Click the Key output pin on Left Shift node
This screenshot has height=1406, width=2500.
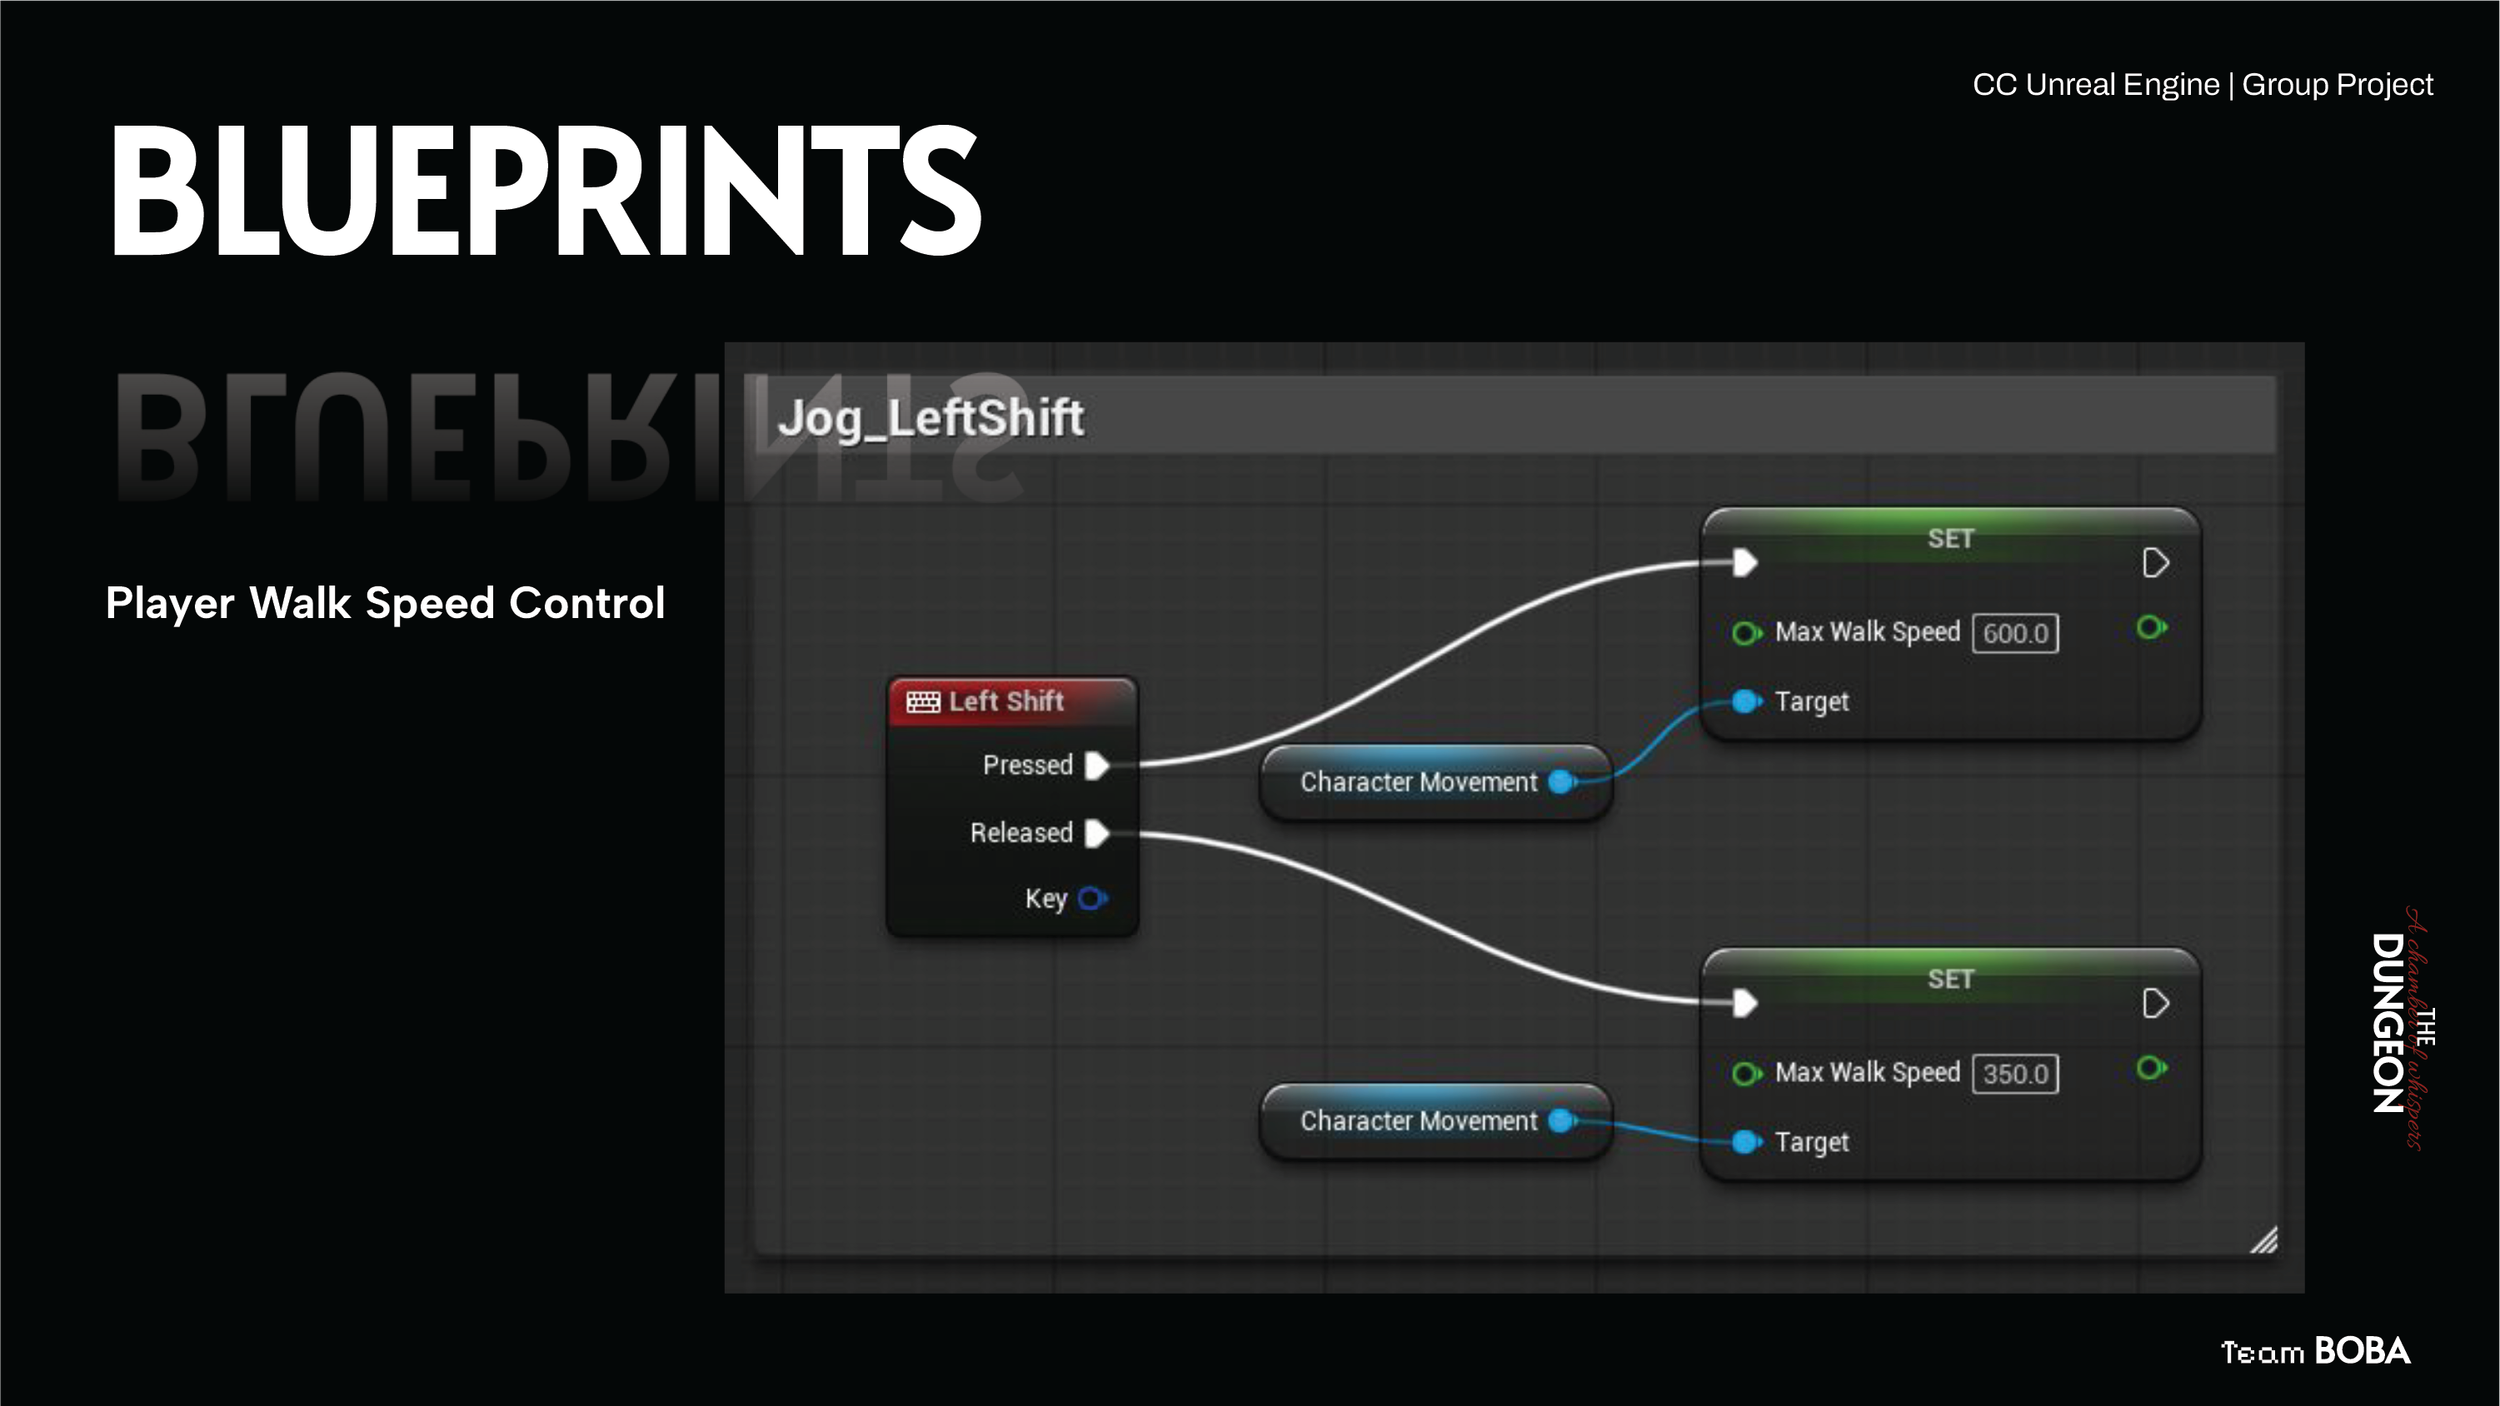coord(1092,898)
